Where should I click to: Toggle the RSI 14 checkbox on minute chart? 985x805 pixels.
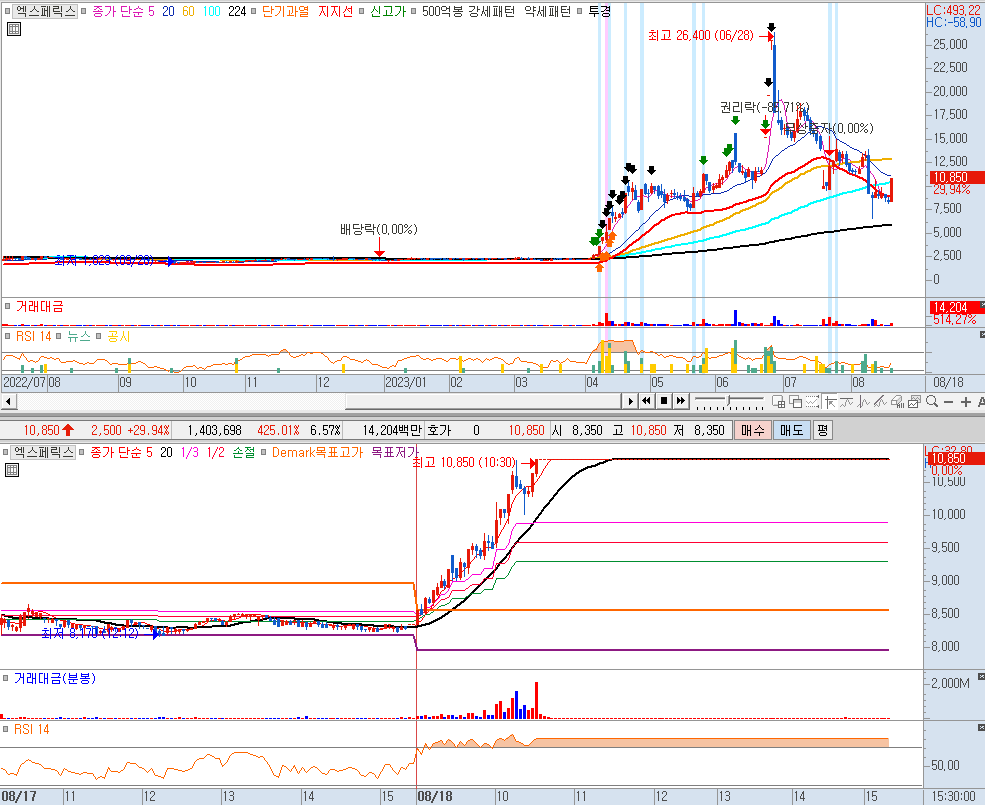(6, 730)
